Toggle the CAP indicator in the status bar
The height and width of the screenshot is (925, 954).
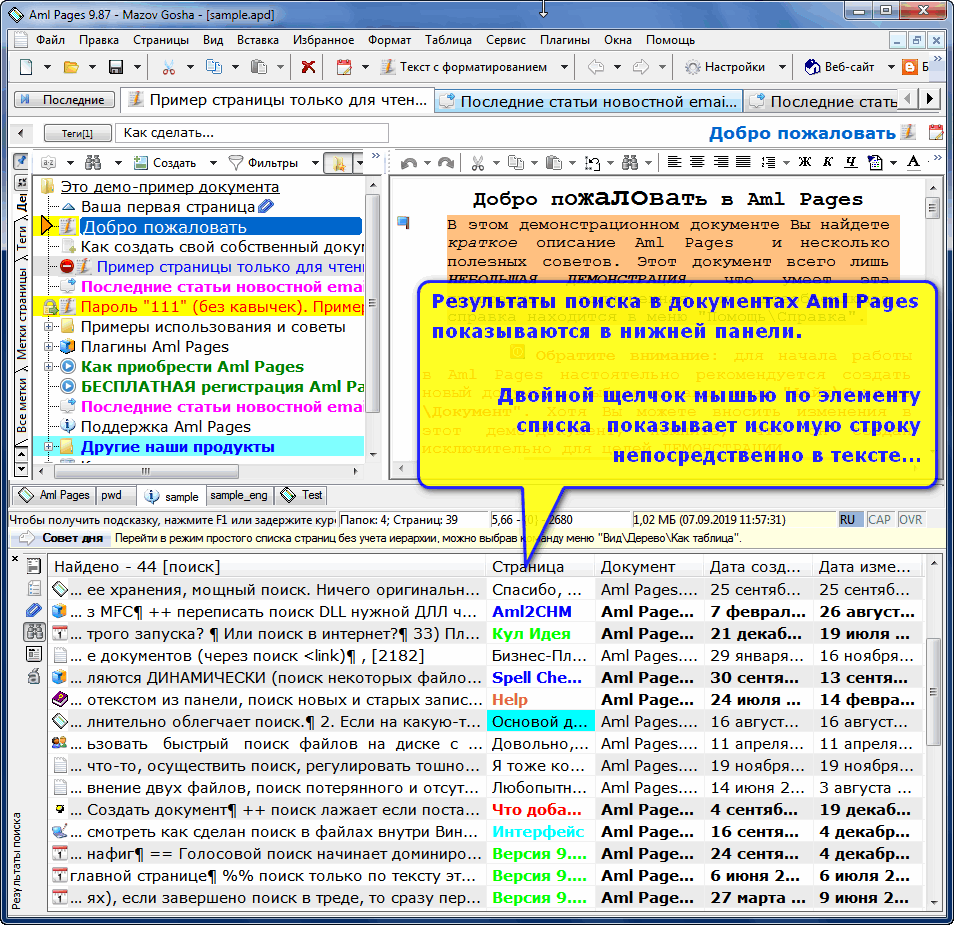(x=879, y=520)
